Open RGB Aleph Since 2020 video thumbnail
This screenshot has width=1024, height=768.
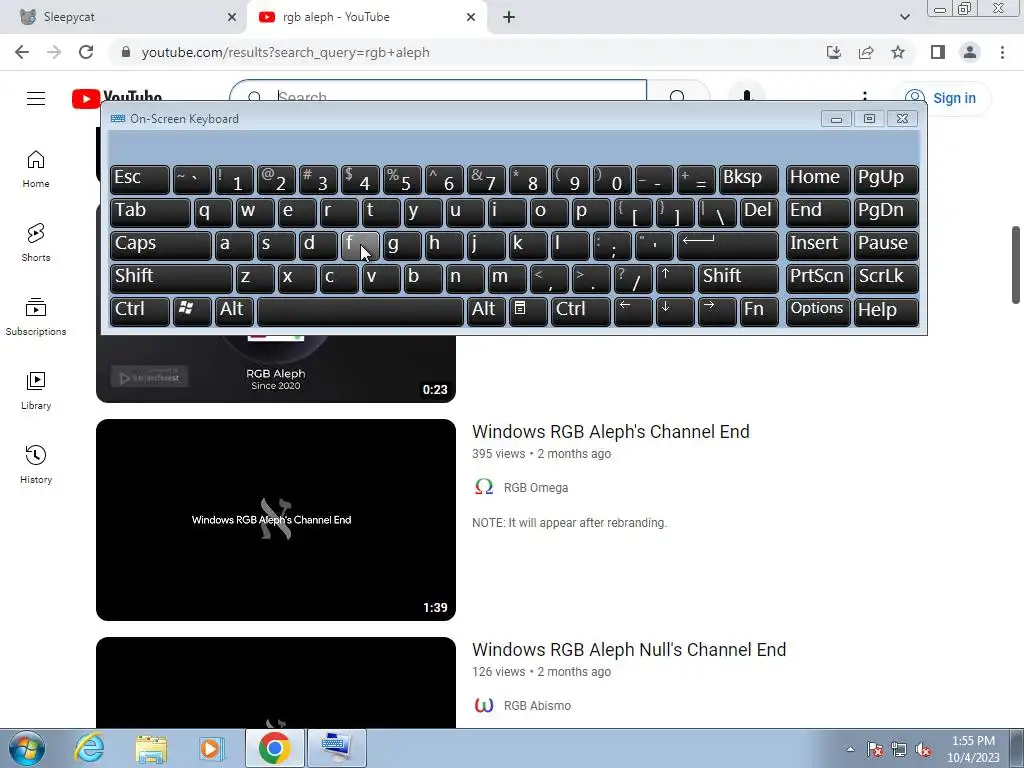[x=276, y=368]
